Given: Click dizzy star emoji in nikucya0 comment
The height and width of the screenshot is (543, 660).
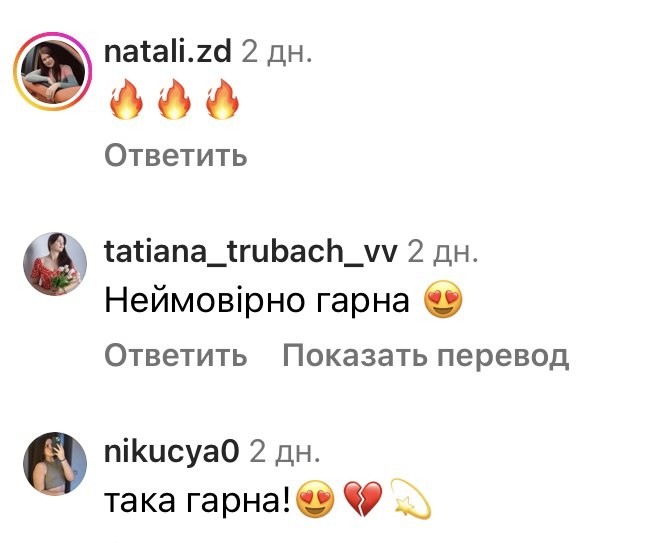Looking at the screenshot, I should [x=411, y=498].
